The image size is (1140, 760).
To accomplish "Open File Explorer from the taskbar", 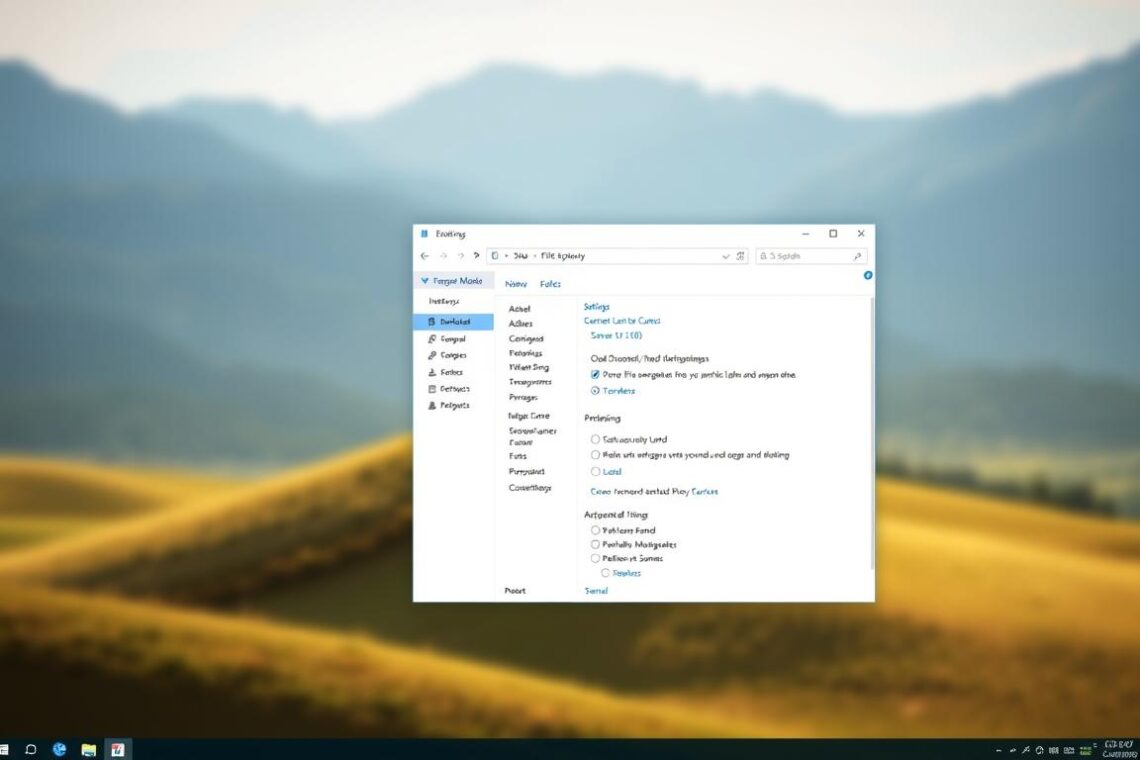I will pyautogui.click(x=87, y=748).
